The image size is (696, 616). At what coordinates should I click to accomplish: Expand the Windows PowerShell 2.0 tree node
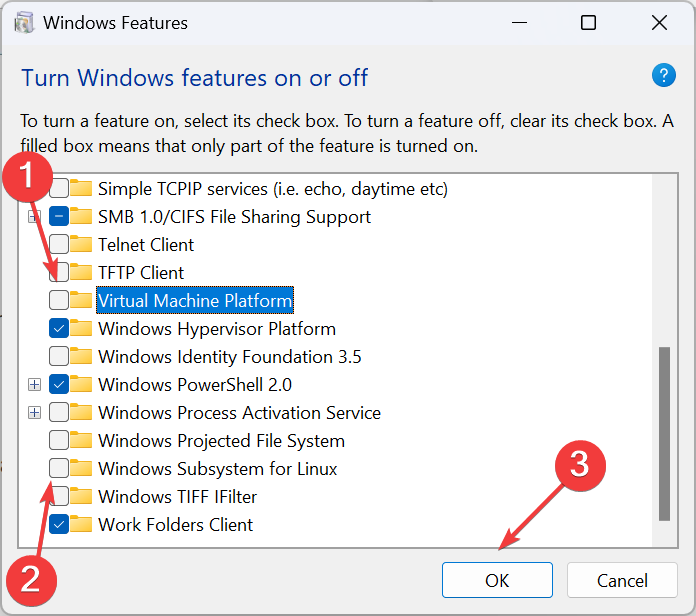[x=35, y=384]
